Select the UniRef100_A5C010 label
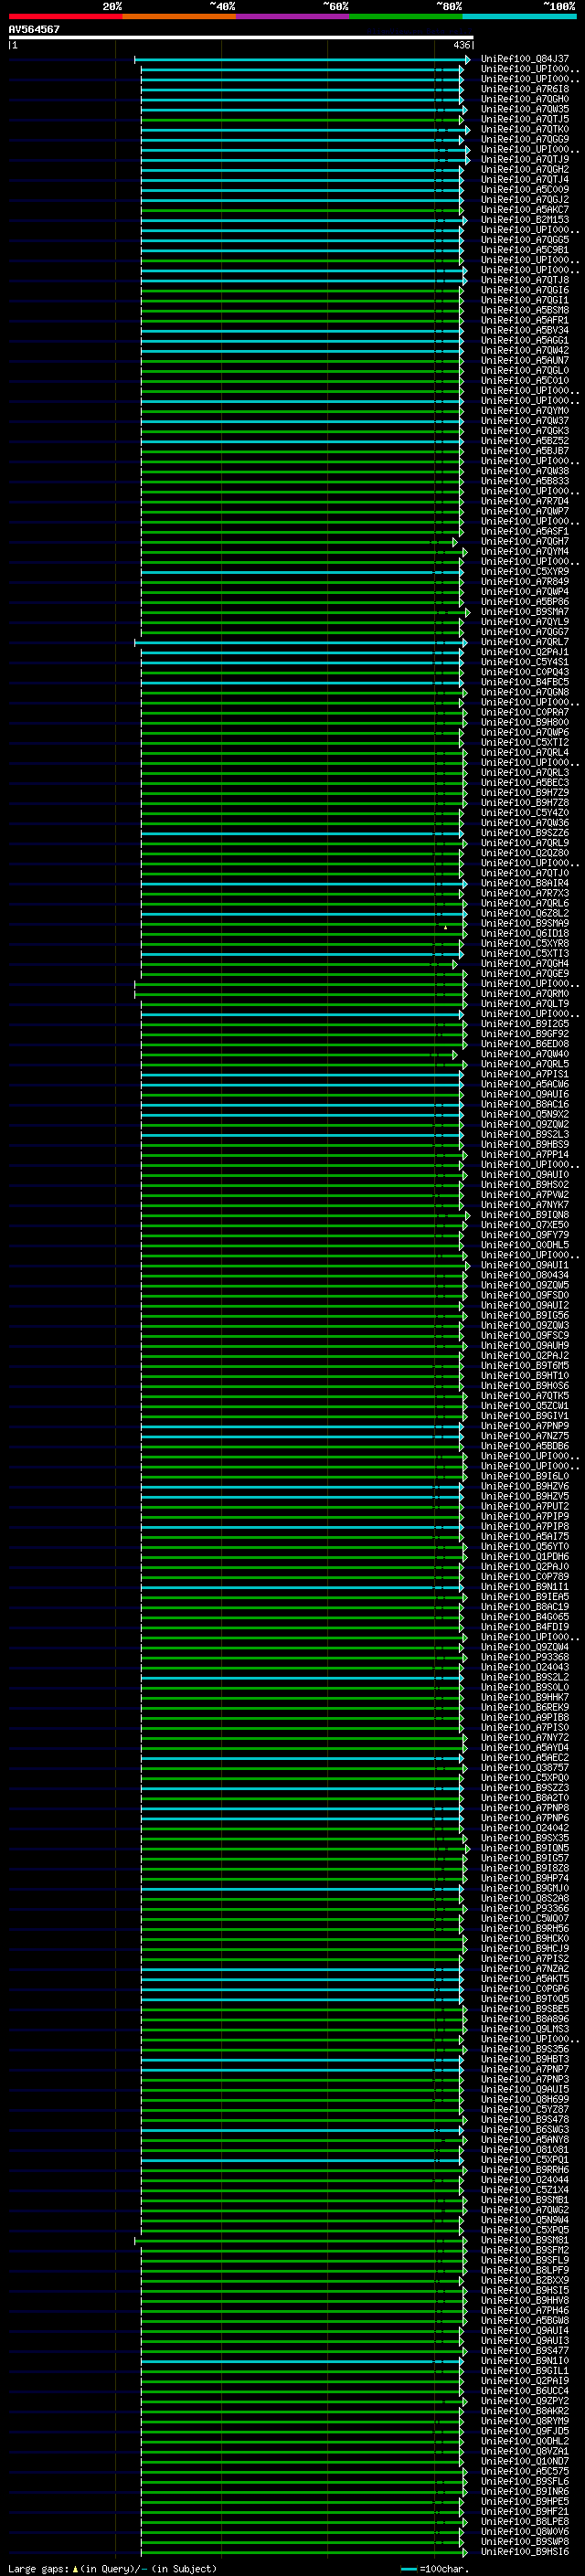This screenshot has width=585, height=2576. pos(525,381)
